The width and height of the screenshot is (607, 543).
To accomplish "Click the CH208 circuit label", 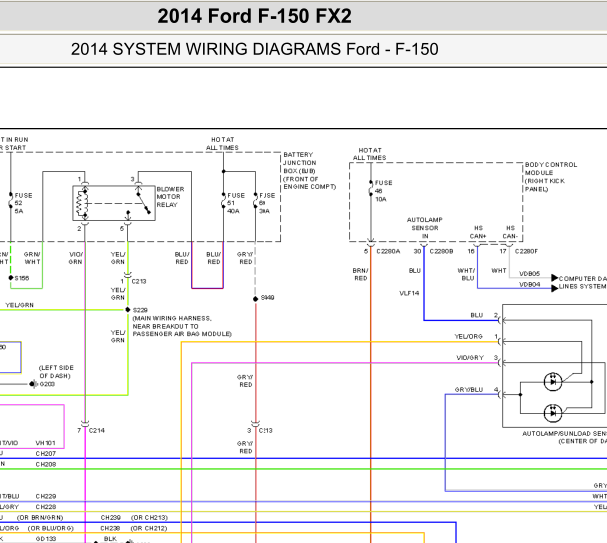I will [x=46, y=464].
